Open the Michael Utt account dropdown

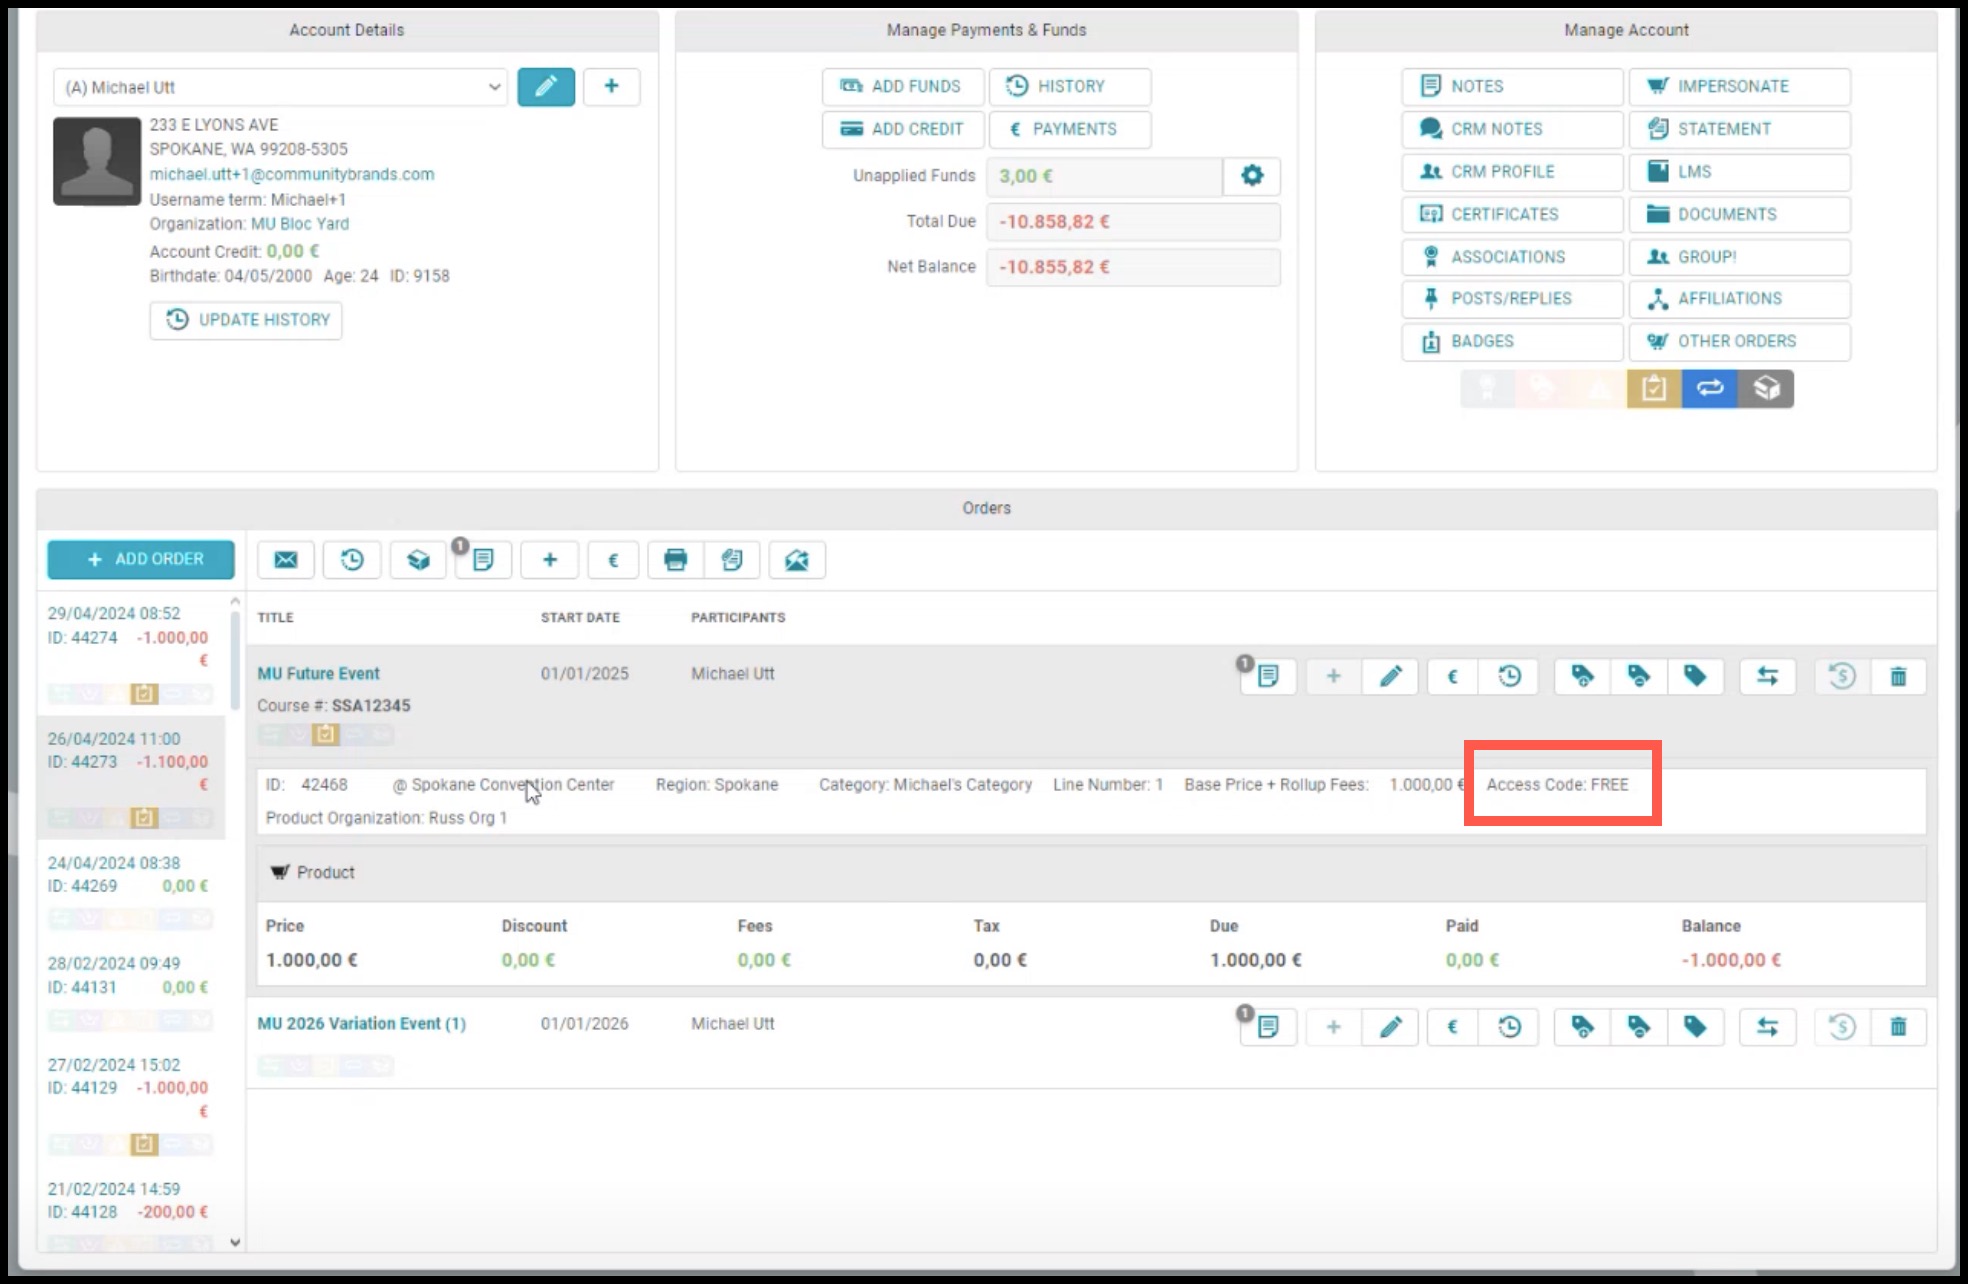pyautogui.click(x=280, y=87)
